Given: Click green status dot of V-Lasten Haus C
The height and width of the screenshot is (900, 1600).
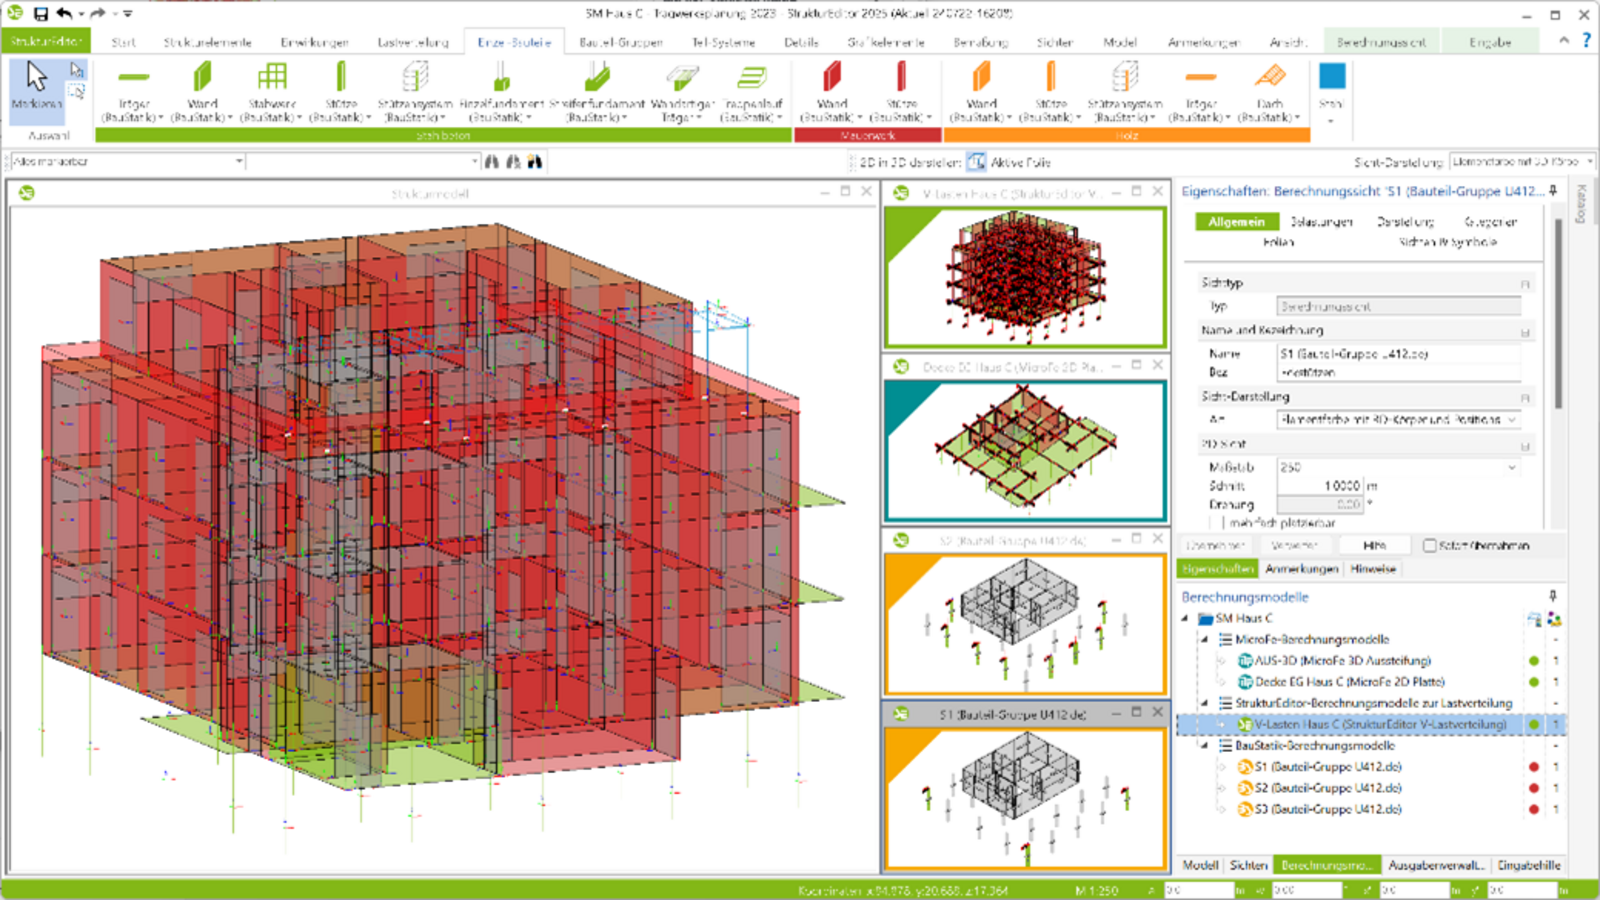Looking at the screenshot, I should tap(1534, 724).
